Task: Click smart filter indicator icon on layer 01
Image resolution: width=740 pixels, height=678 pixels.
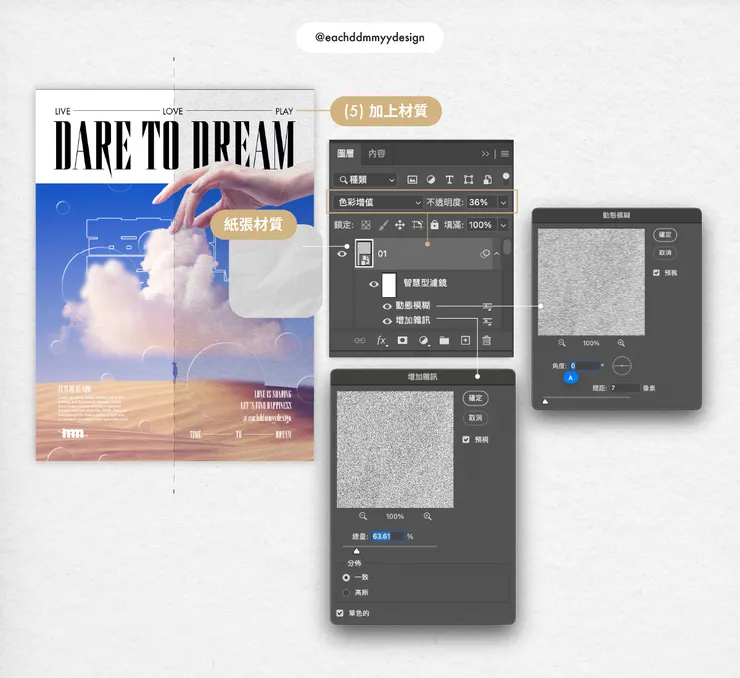Action: click(x=485, y=254)
